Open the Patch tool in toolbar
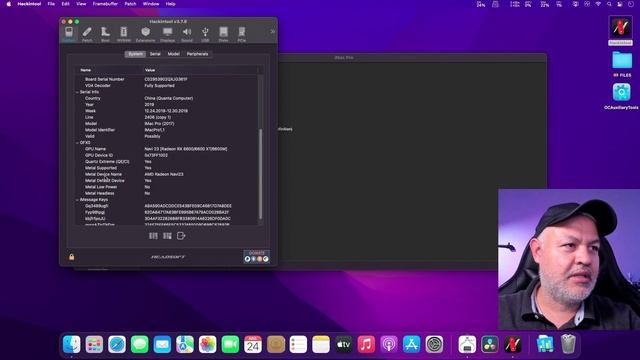Image resolution: width=640 pixels, height=360 pixels. pyautogui.click(x=87, y=34)
